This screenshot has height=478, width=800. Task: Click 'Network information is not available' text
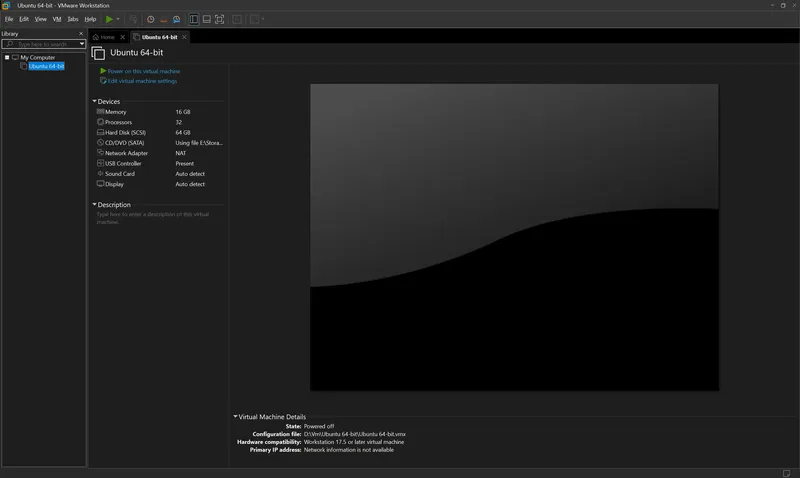click(x=348, y=450)
